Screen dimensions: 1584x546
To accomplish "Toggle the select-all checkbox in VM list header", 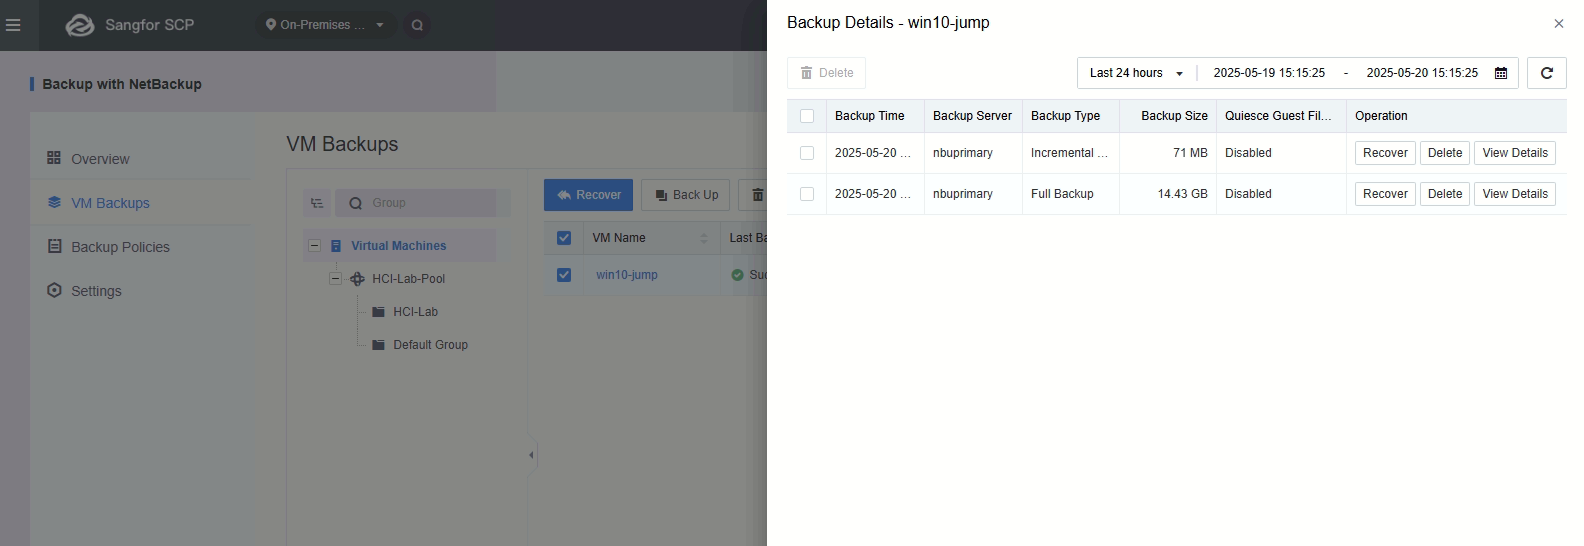I will 564,238.
